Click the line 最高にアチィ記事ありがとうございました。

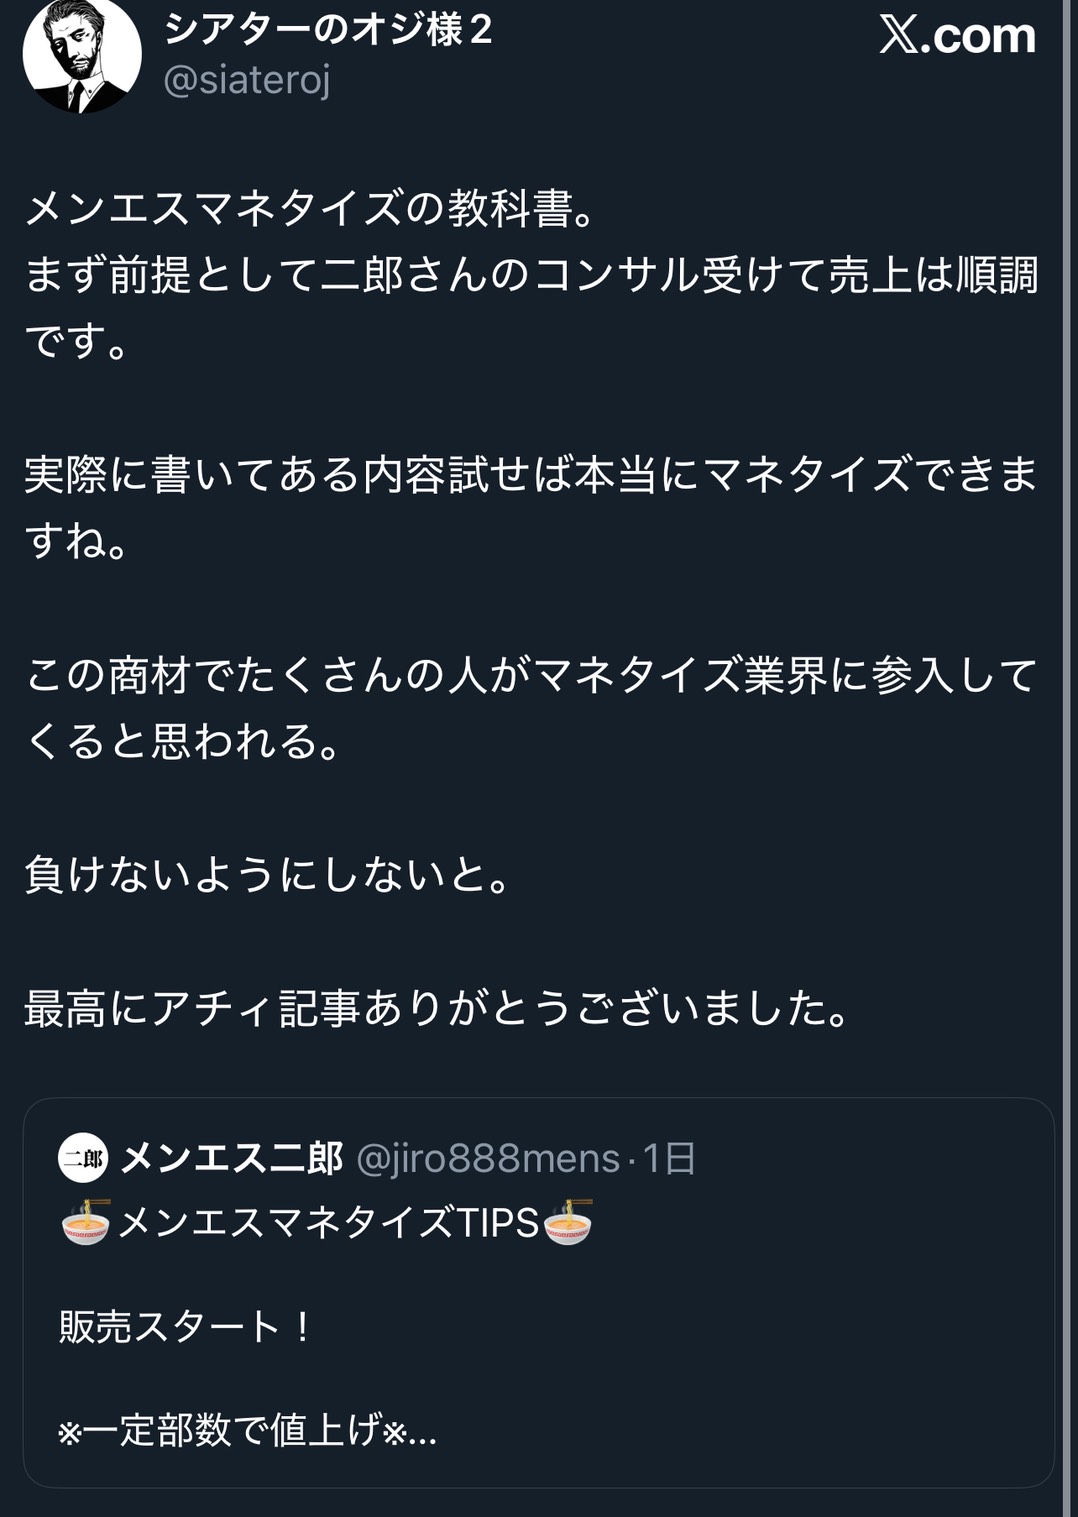(x=438, y=1008)
